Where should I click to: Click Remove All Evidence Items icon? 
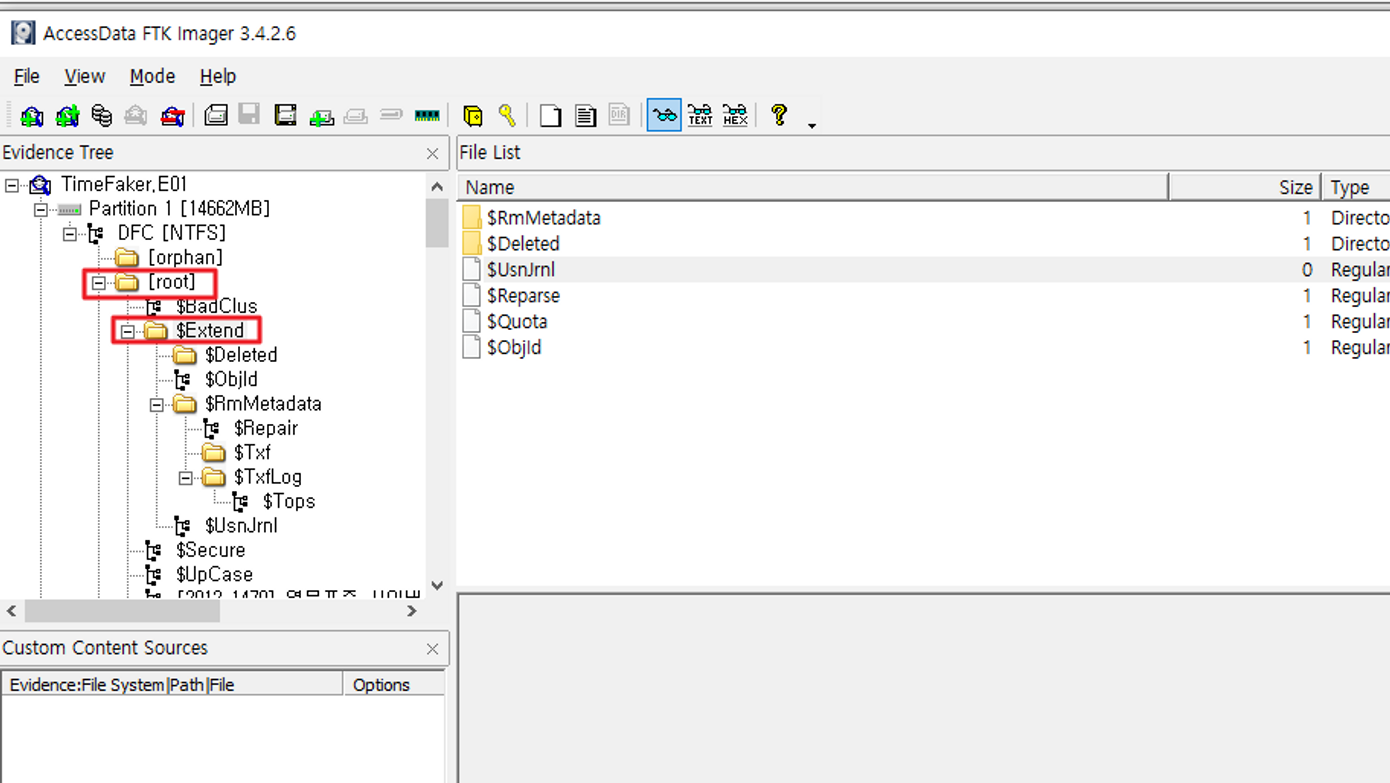coord(172,115)
